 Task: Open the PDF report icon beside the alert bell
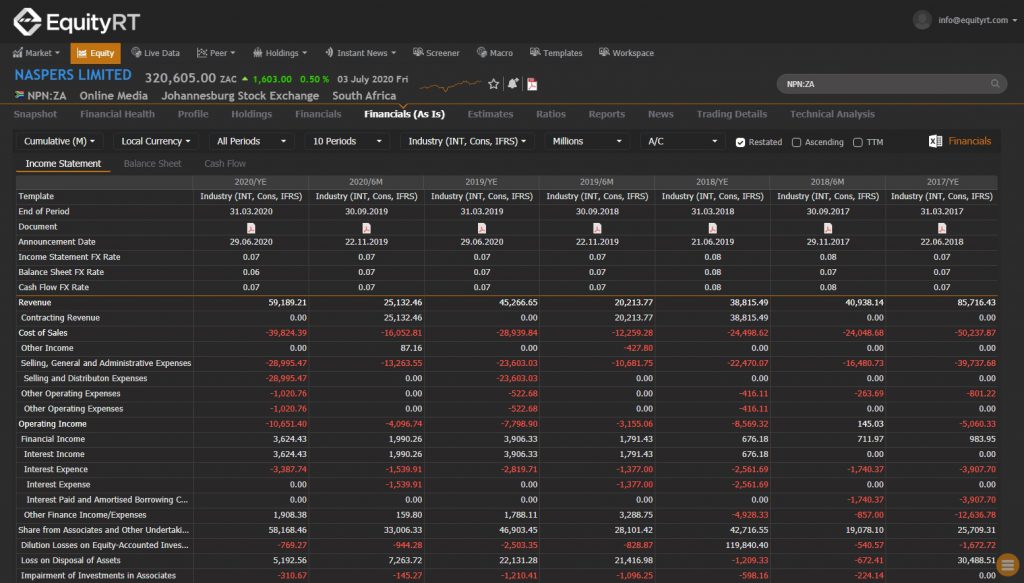(x=532, y=84)
